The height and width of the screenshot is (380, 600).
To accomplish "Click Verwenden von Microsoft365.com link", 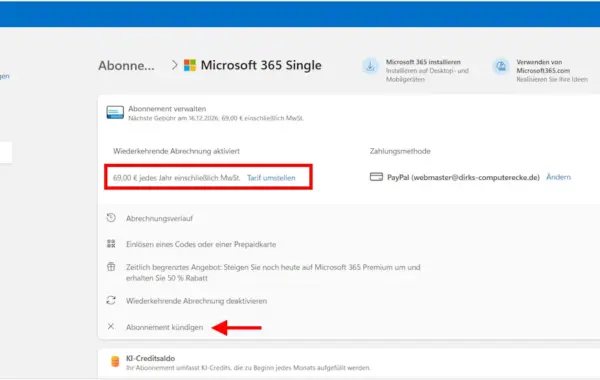I will (x=543, y=66).
